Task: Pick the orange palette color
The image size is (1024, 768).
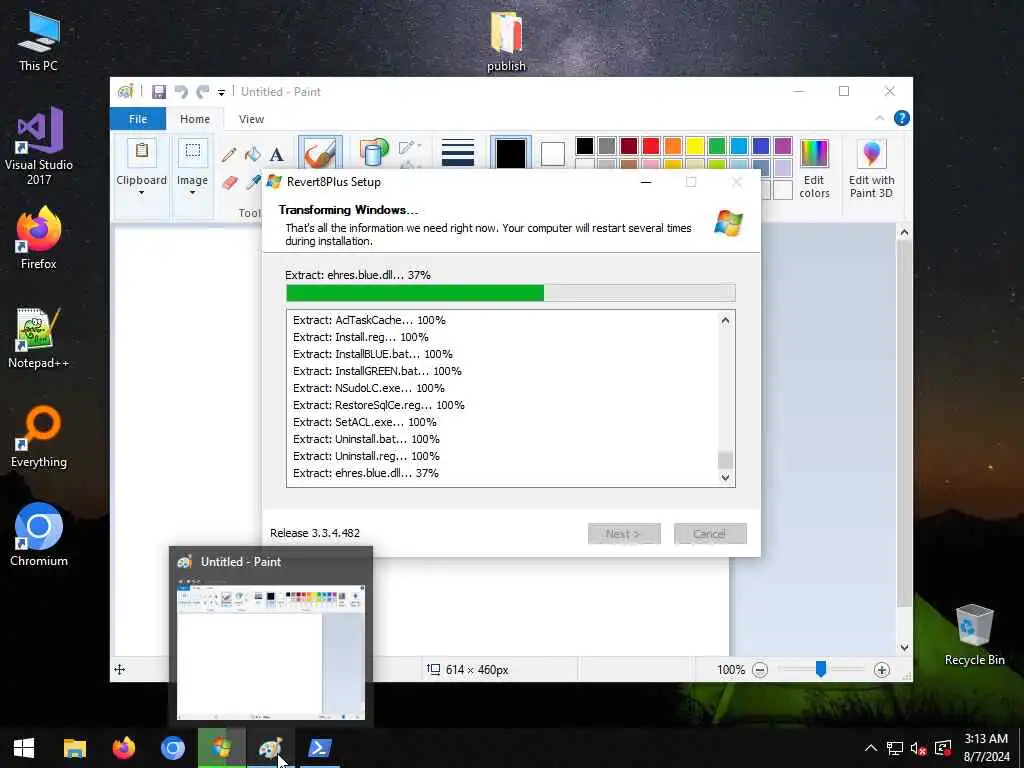Action: click(673, 146)
